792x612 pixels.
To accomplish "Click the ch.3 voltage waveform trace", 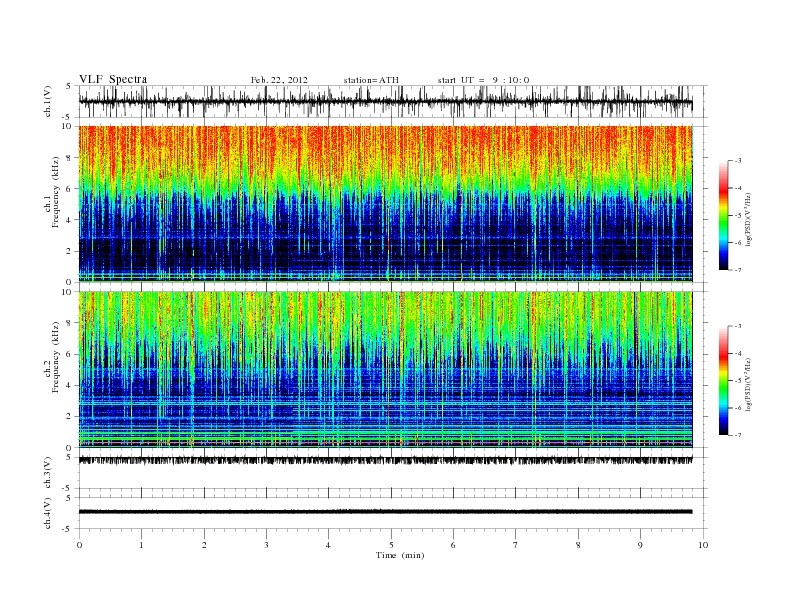I will (x=385, y=460).
